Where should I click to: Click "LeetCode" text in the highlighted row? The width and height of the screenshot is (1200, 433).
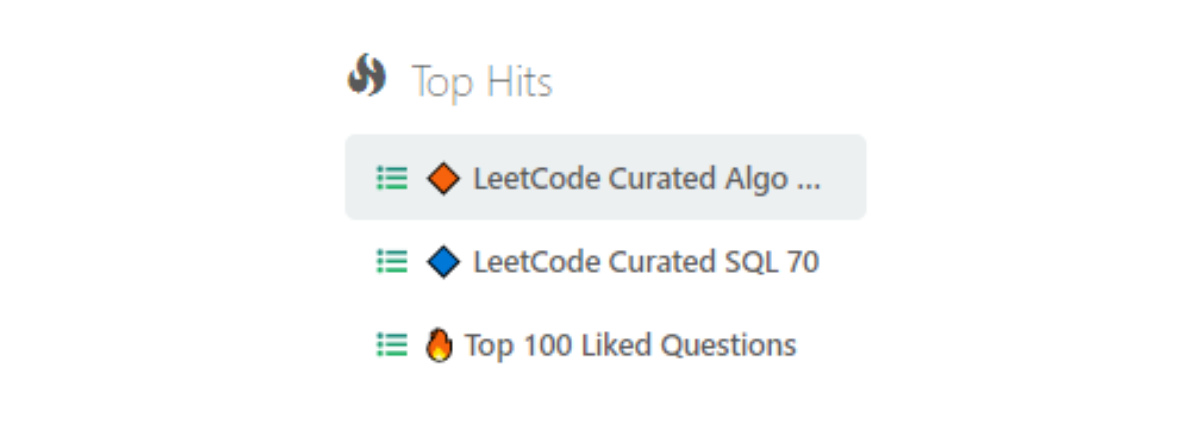[x=527, y=178]
